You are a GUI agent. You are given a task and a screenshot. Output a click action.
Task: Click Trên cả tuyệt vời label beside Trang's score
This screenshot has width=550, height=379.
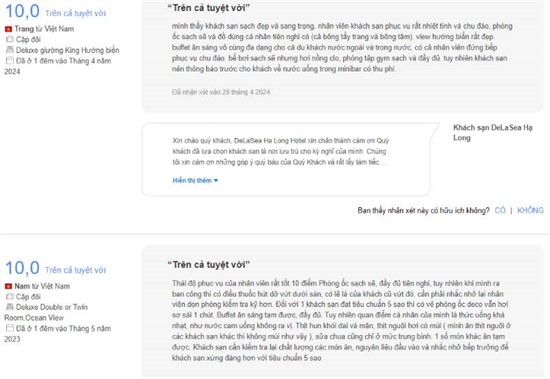[x=75, y=13]
